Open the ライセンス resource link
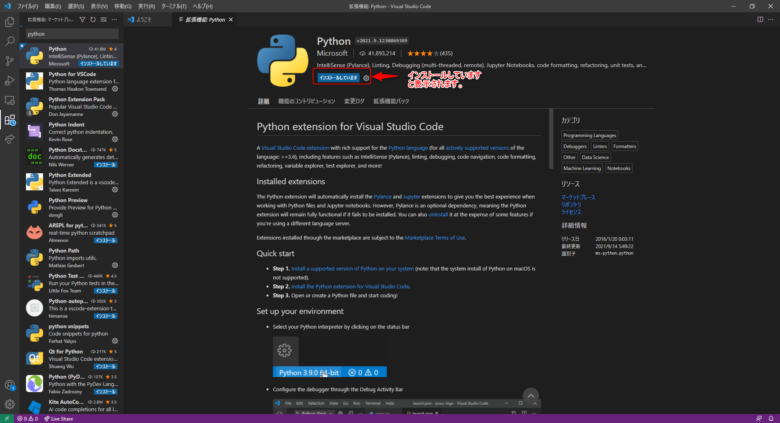This screenshot has width=780, height=423. [x=571, y=212]
